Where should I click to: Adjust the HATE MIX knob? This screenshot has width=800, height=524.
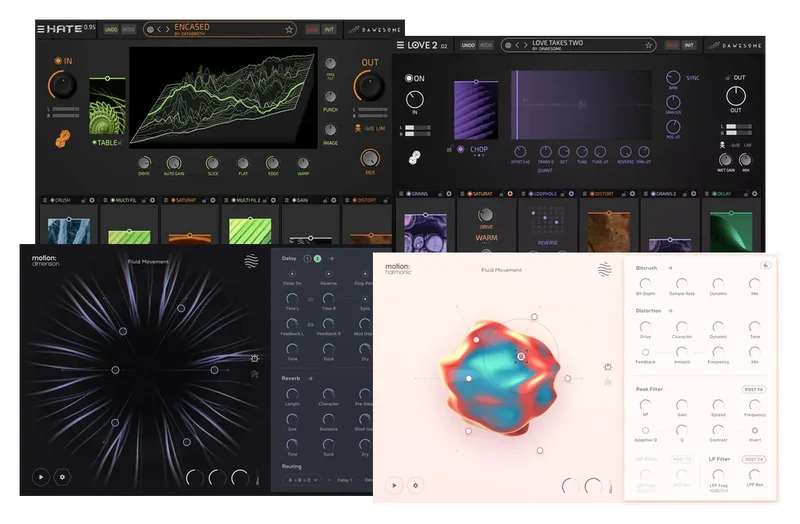[x=370, y=158]
